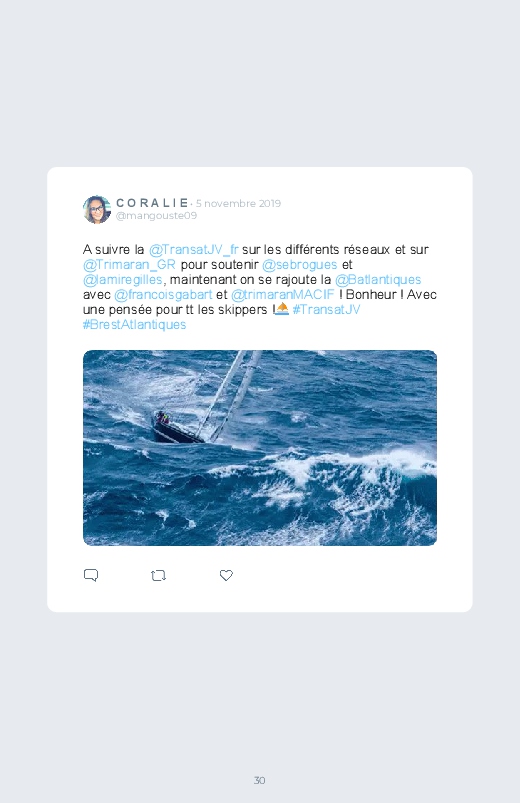Open the @trimaranMACIF mention
The width and height of the screenshot is (520, 803).
[x=282, y=294]
